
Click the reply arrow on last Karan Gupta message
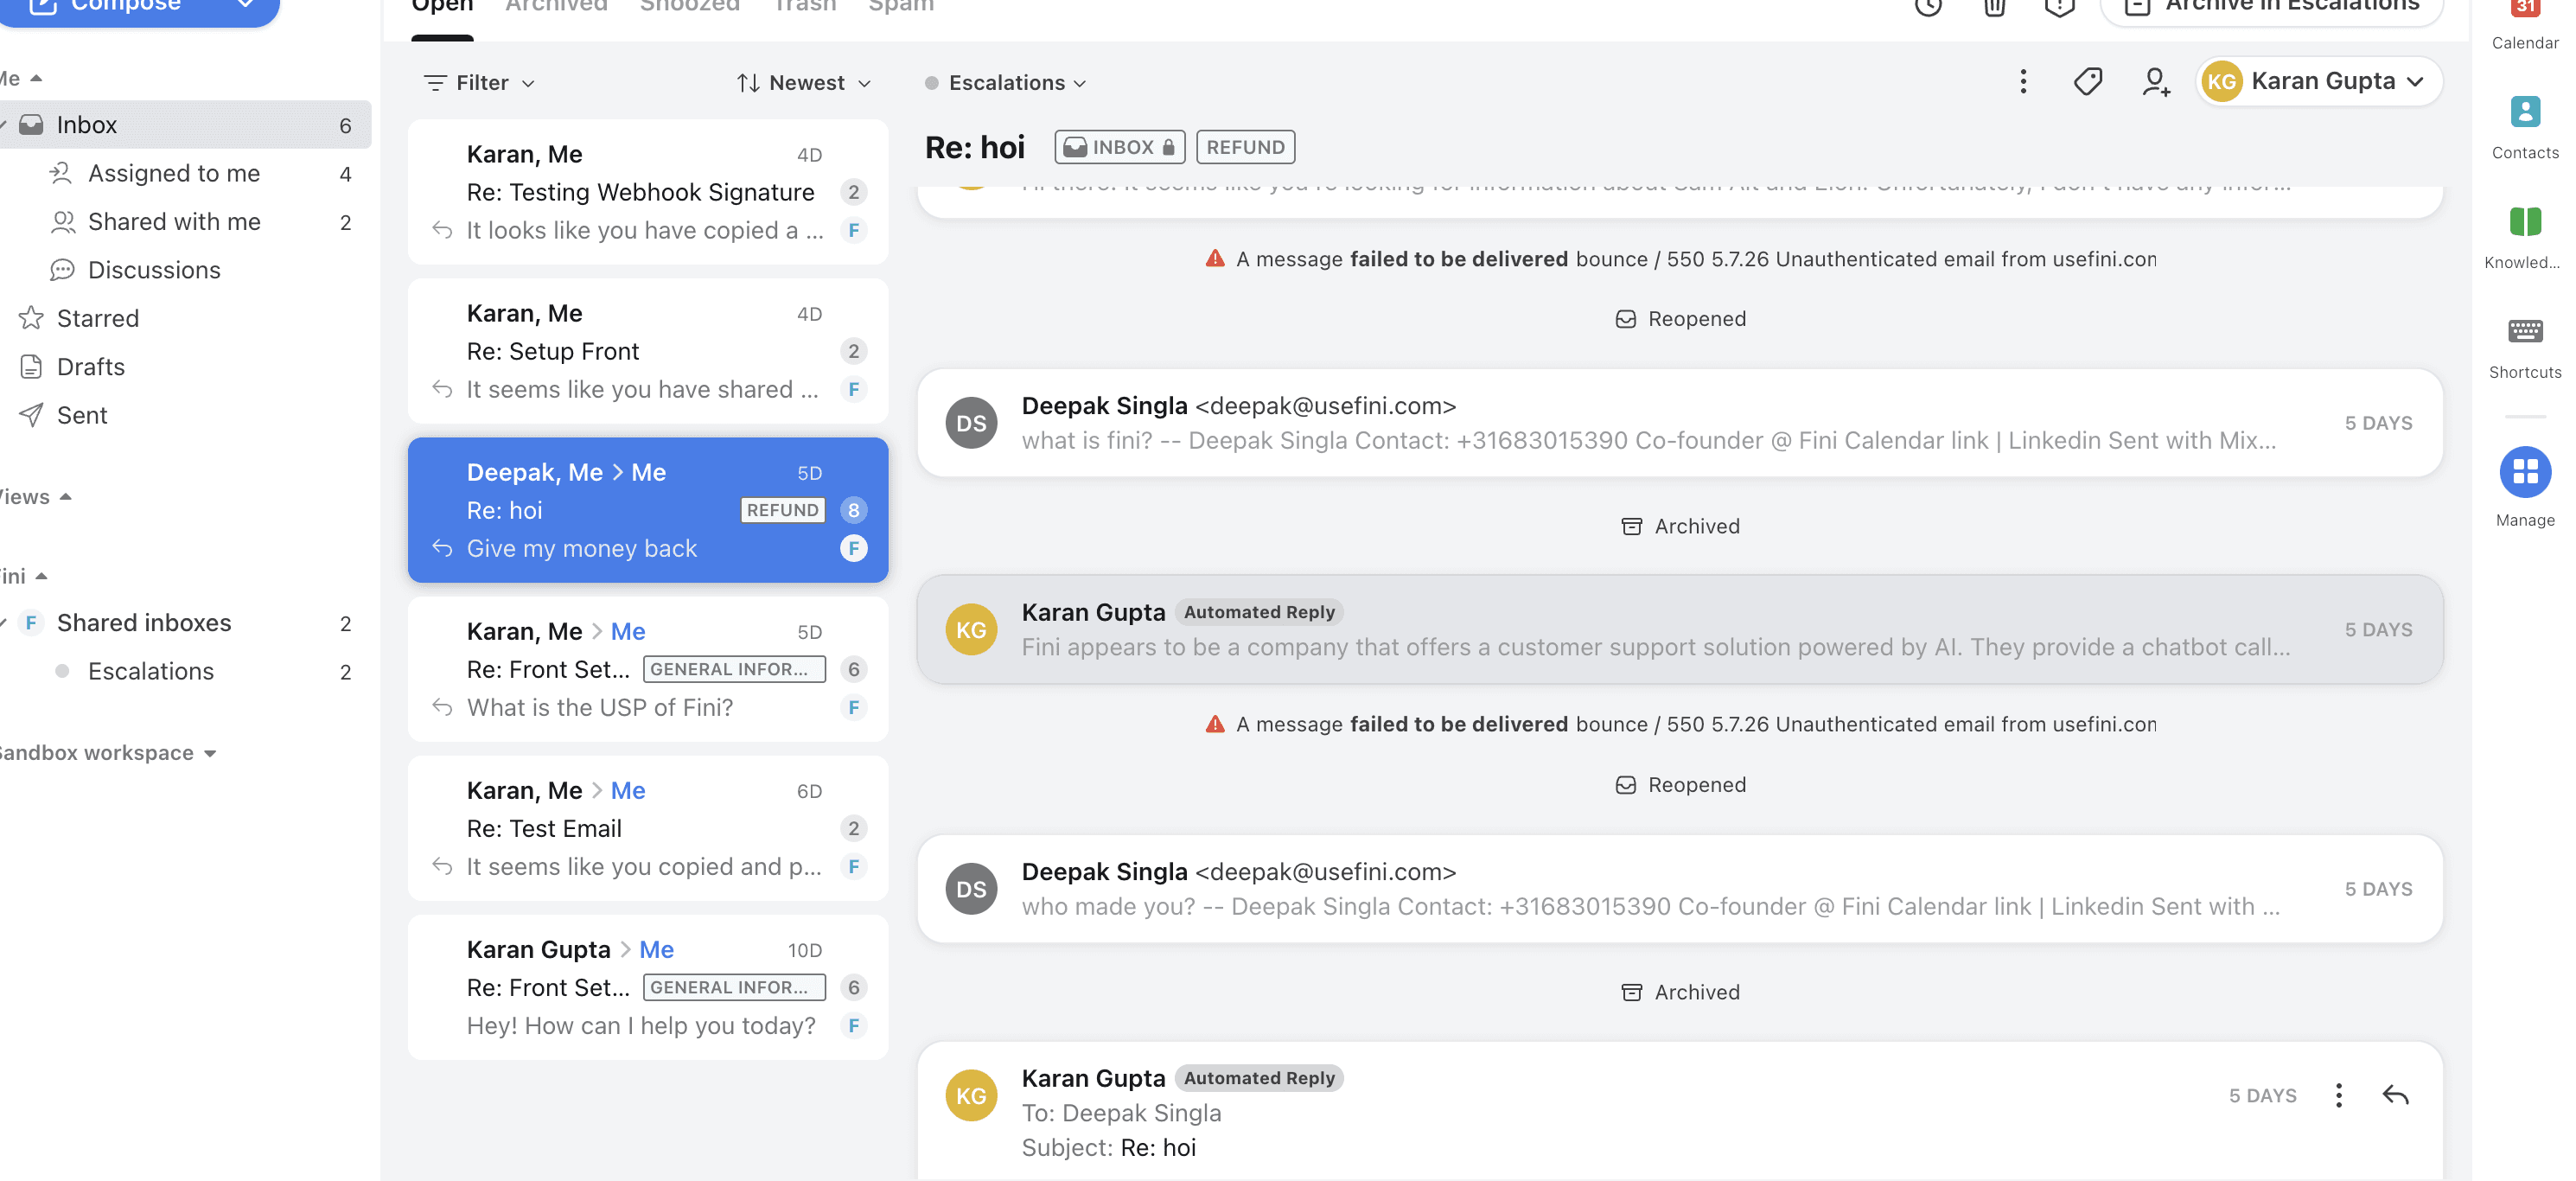point(2395,1095)
